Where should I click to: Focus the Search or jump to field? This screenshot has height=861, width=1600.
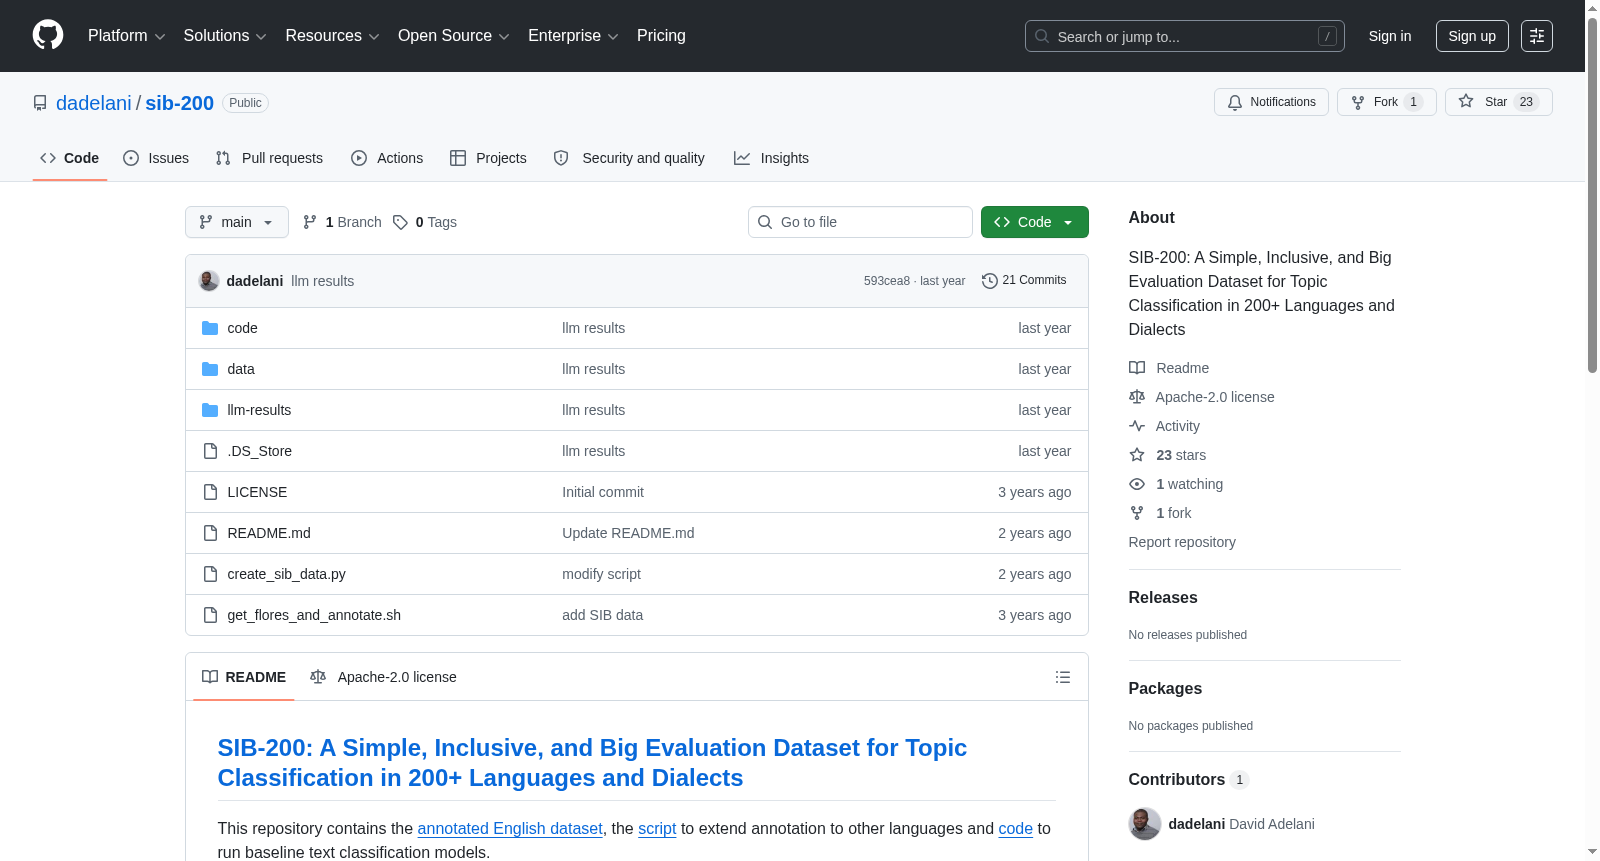[1185, 36]
